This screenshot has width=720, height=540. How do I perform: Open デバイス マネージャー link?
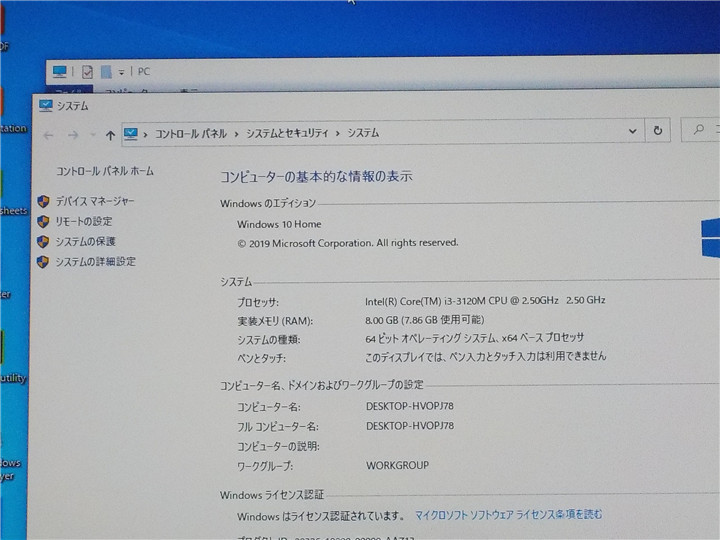point(95,201)
